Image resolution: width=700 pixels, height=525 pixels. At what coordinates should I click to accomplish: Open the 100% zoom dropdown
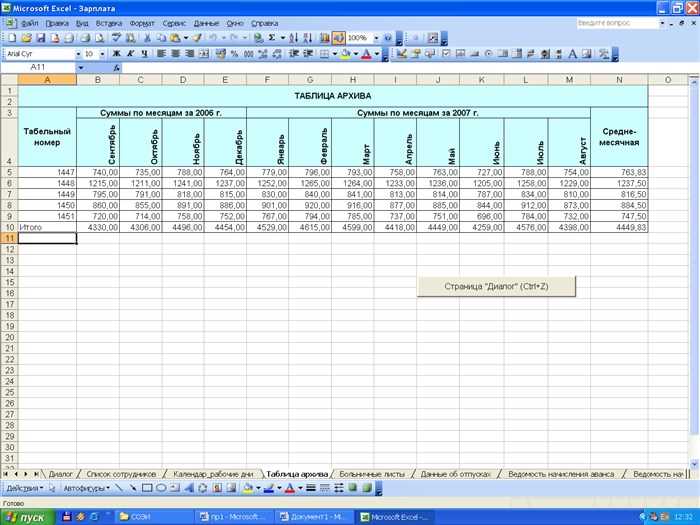coord(376,38)
